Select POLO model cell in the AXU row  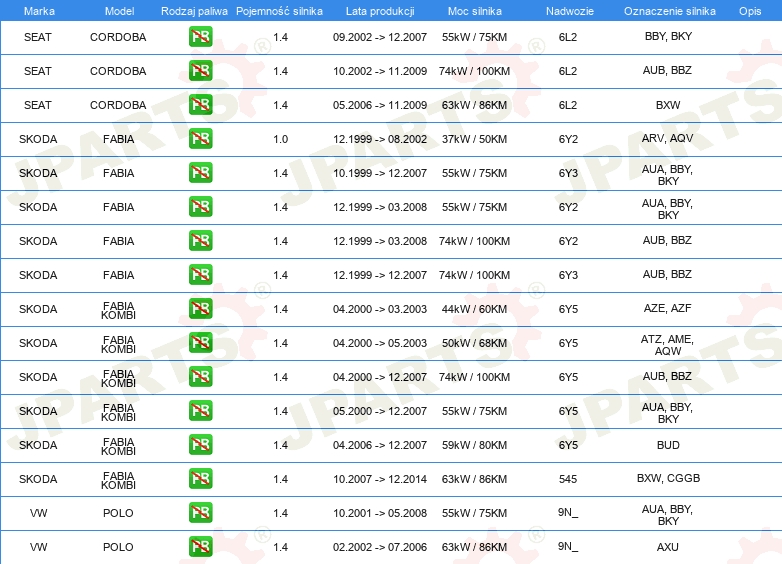click(118, 547)
